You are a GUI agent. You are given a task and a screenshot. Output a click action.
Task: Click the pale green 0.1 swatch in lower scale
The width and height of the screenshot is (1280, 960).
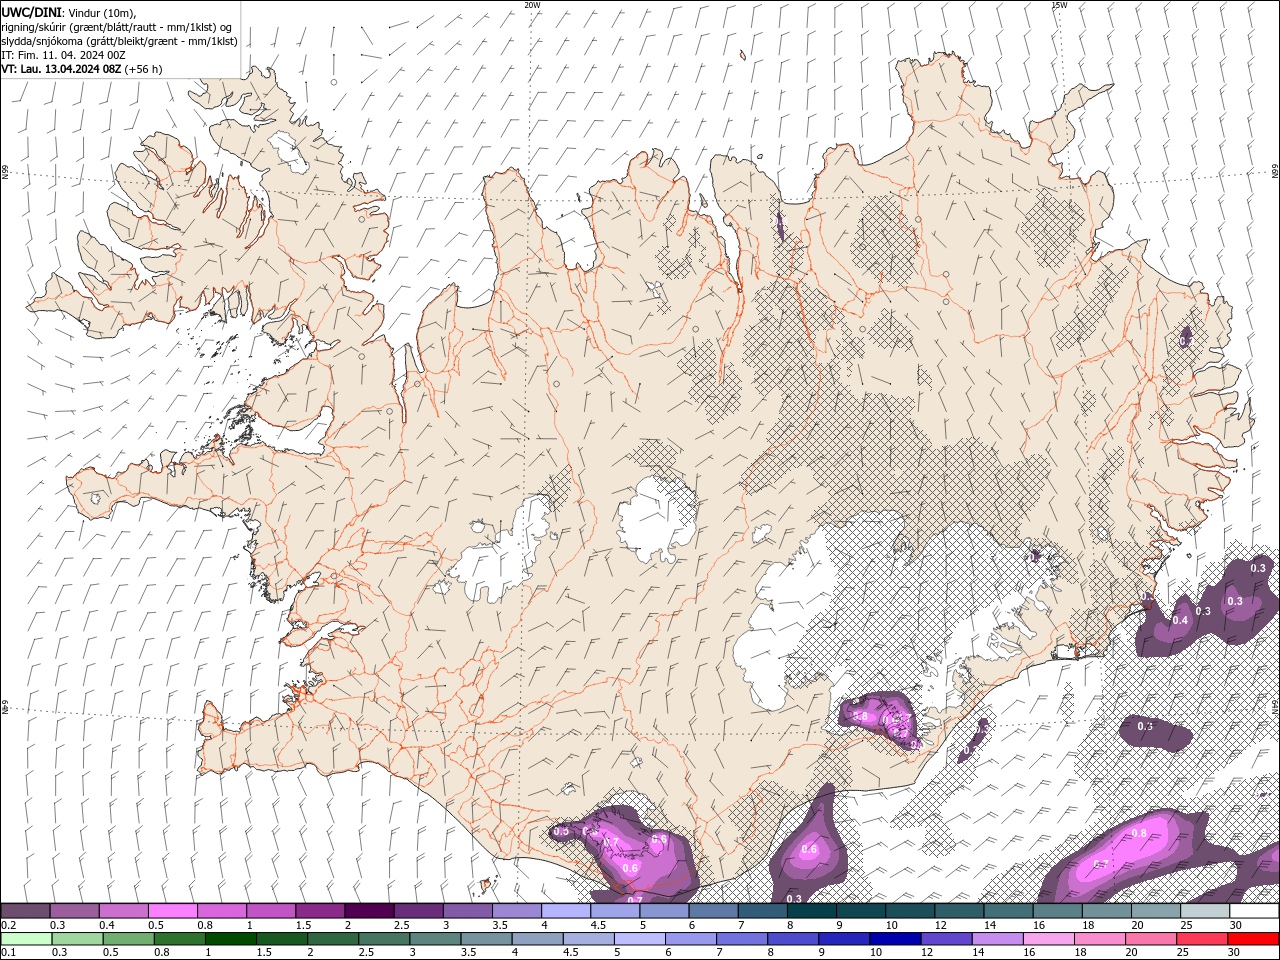click(26, 939)
